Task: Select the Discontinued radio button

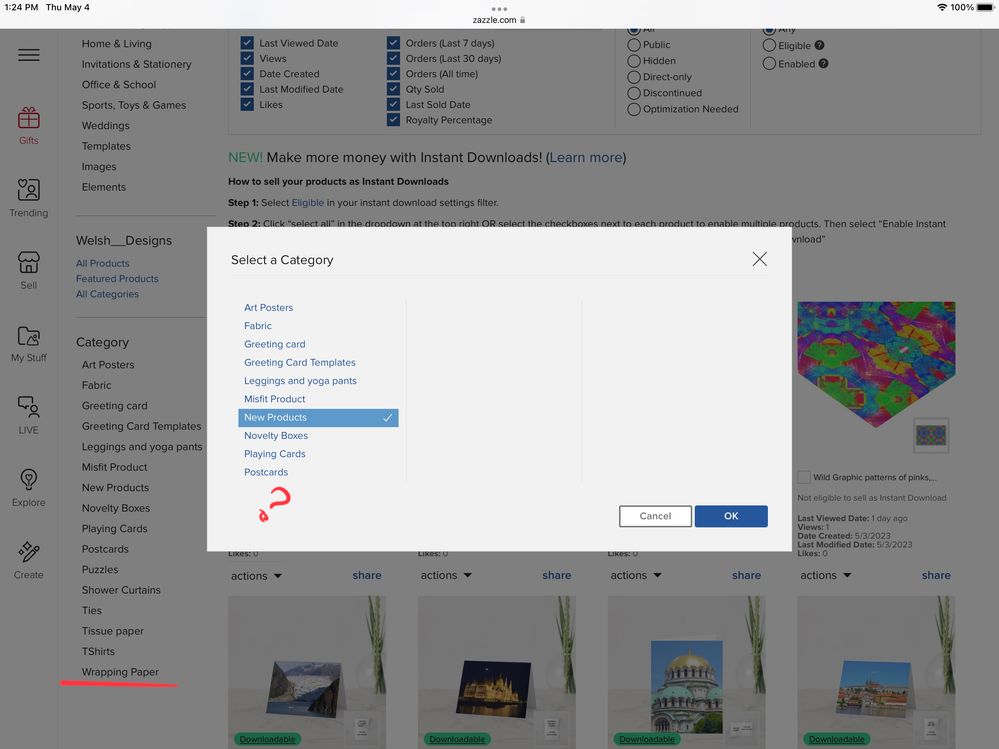Action: 634,93
